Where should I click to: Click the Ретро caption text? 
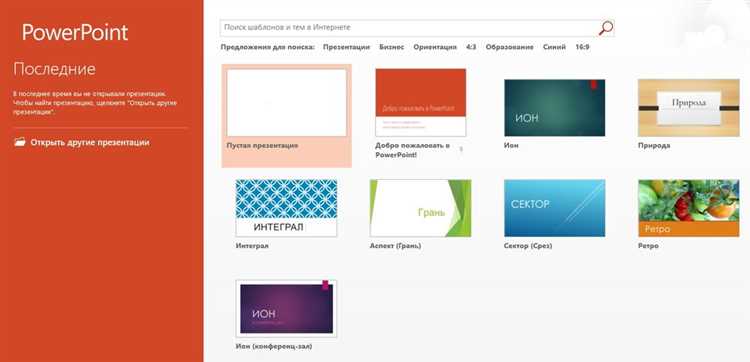click(648, 246)
